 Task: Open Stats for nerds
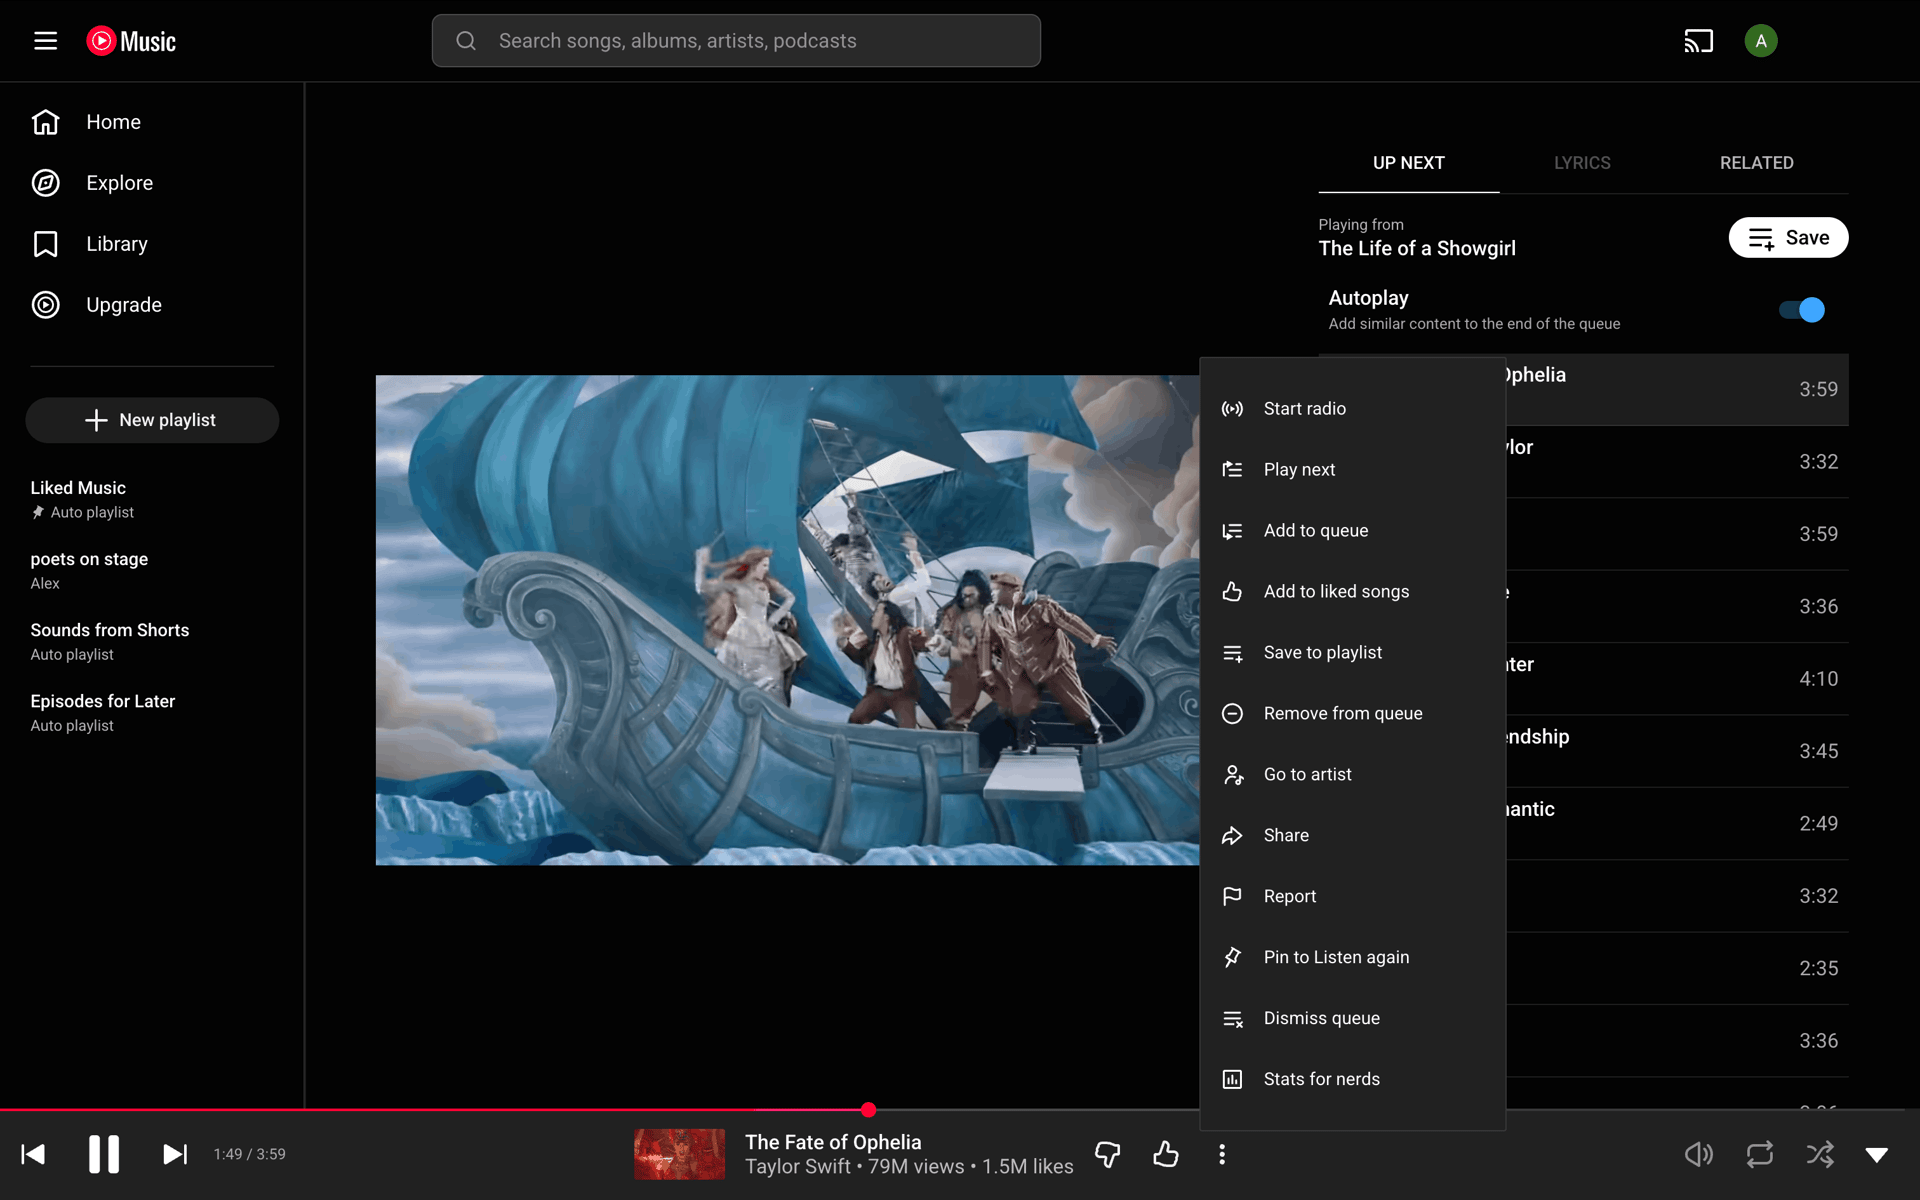pos(1352,1079)
